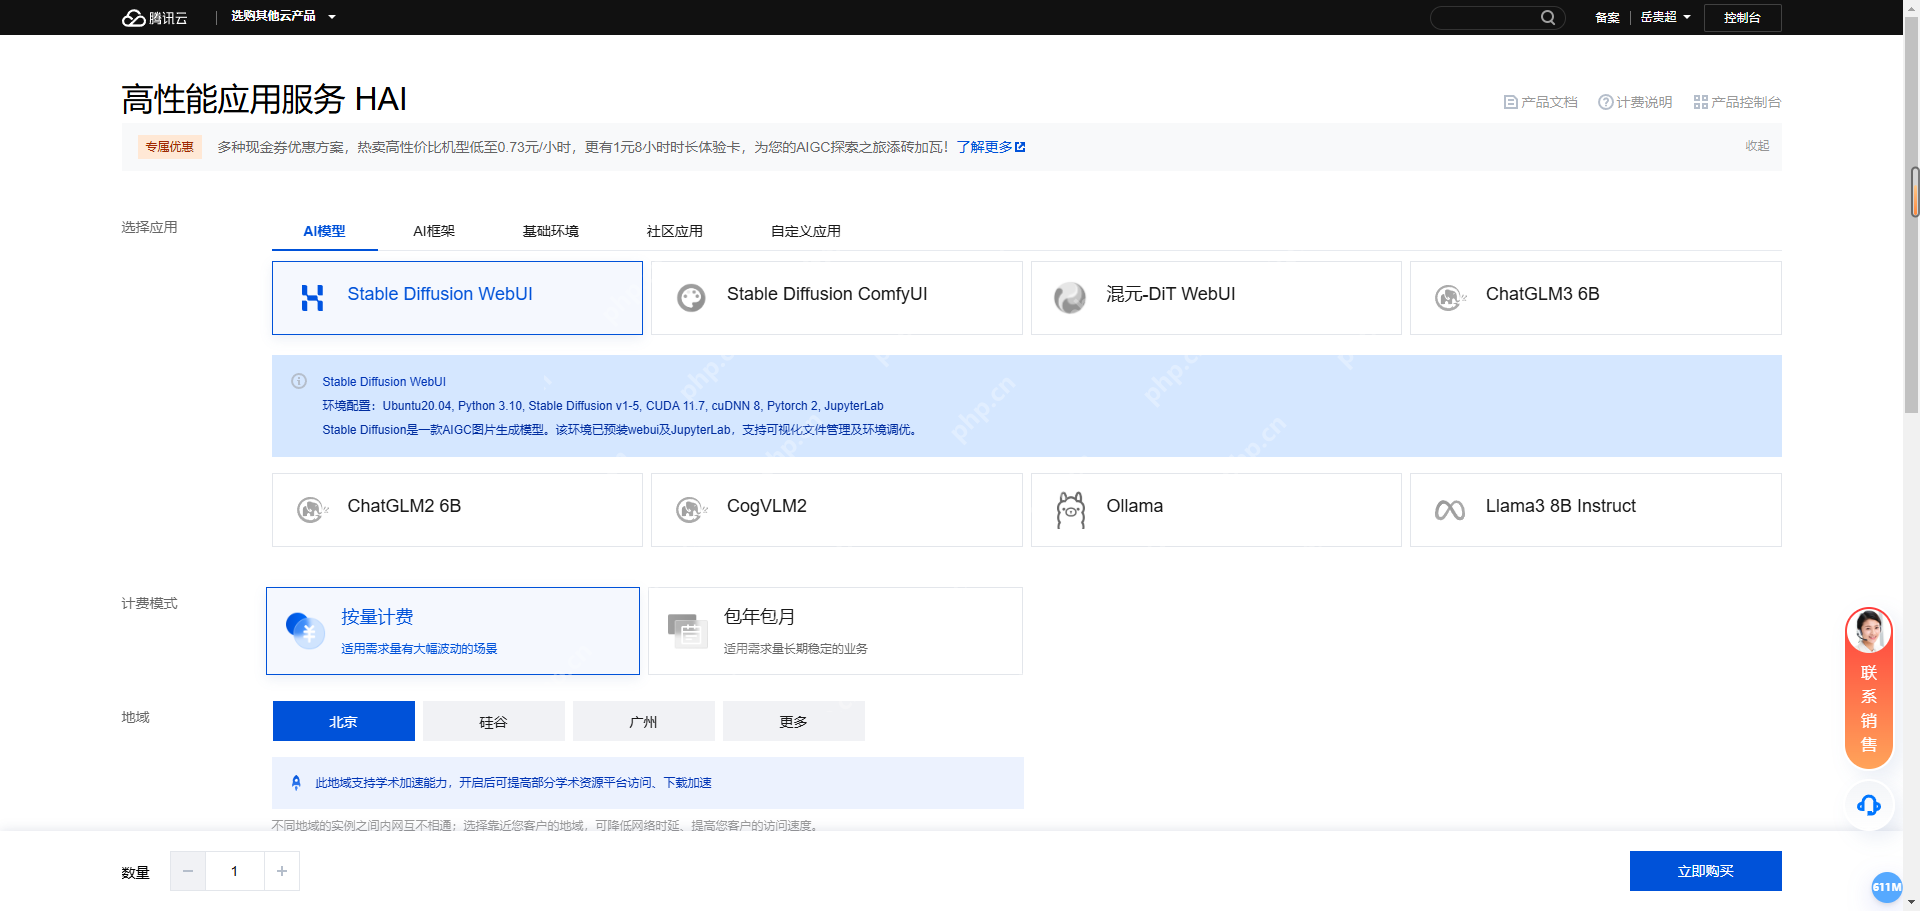Click the Llama3 8B Meta logo icon
The height and width of the screenshot is (911, 1920).
tap(1450, 510)
